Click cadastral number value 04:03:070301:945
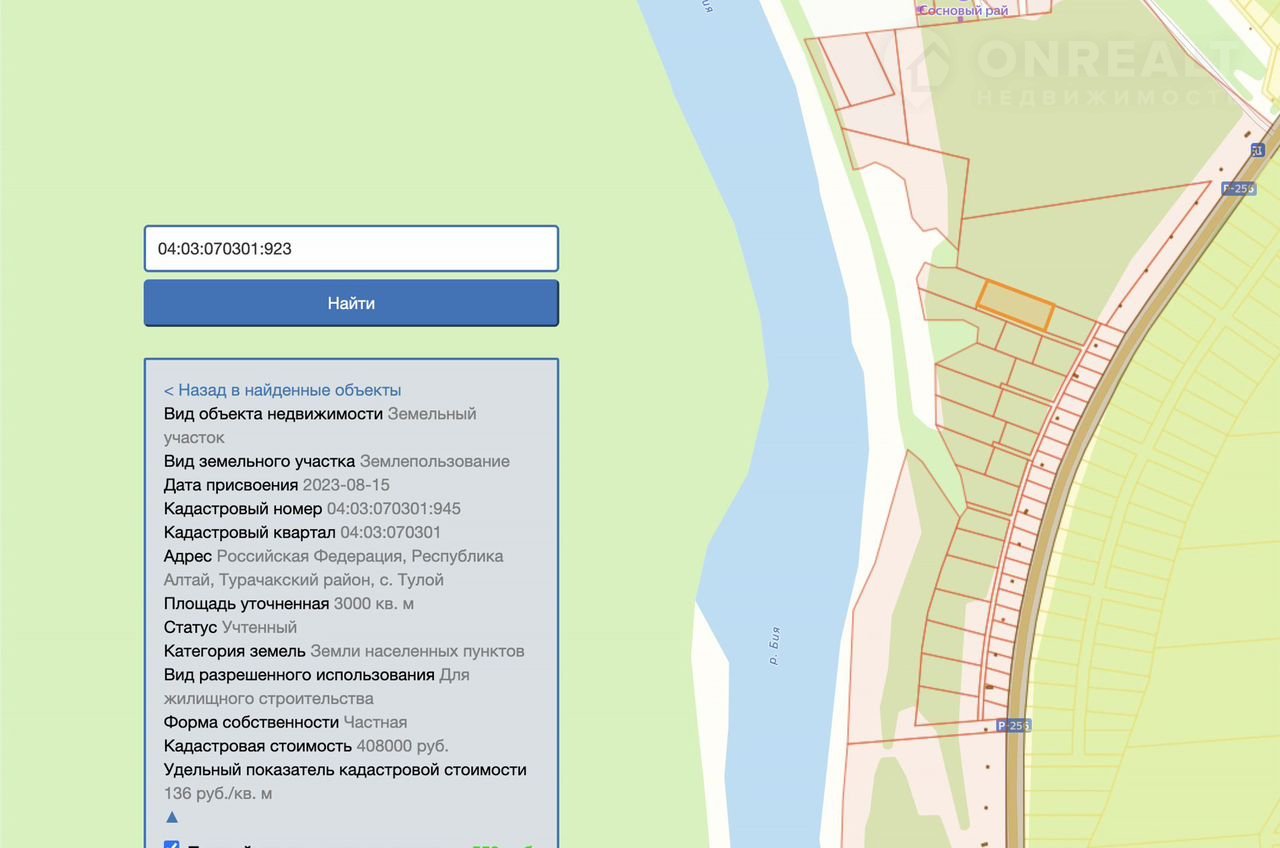The width and height of the screenshot is (1280, 848). click(x=393, y=508)
